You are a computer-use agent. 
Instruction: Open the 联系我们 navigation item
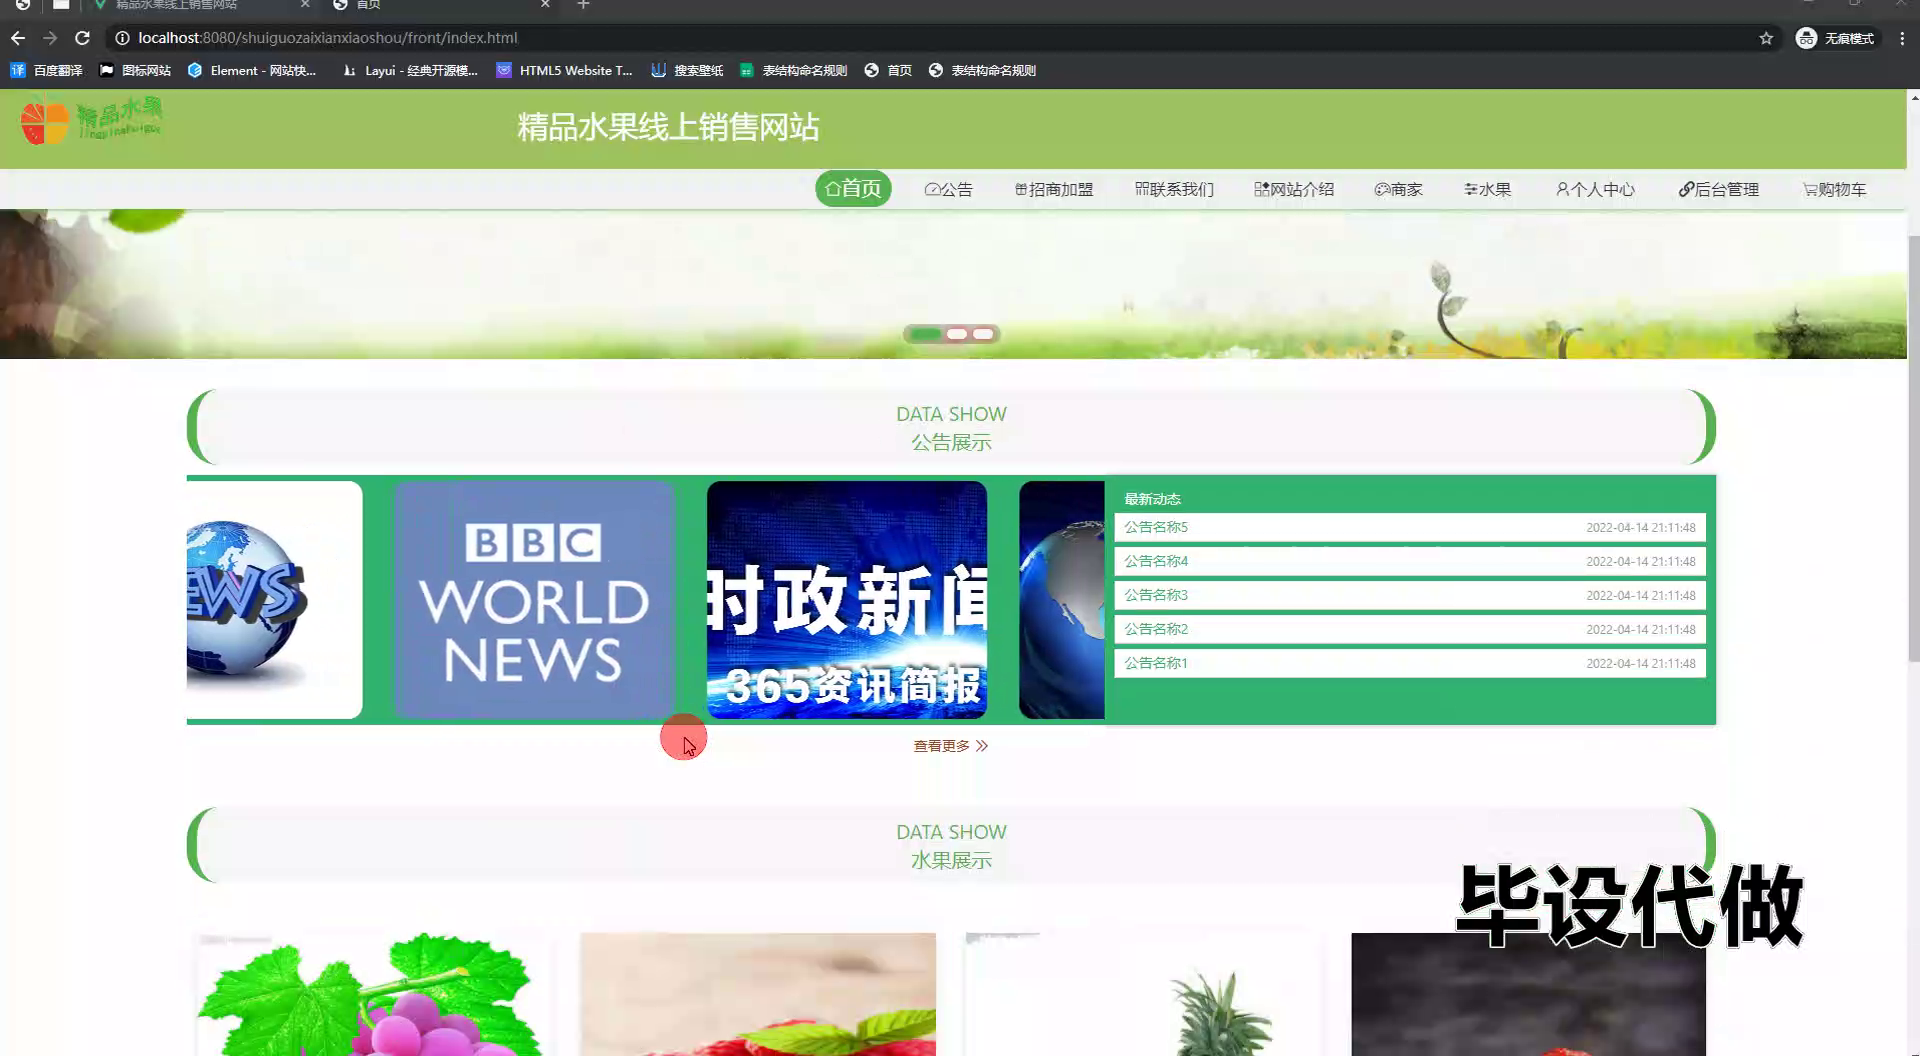[1174, 189]
